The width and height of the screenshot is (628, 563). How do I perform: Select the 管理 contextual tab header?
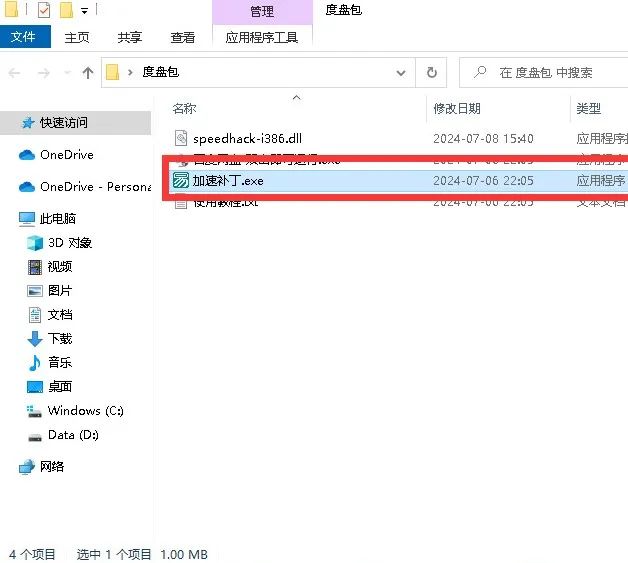(x=262, y=12)
